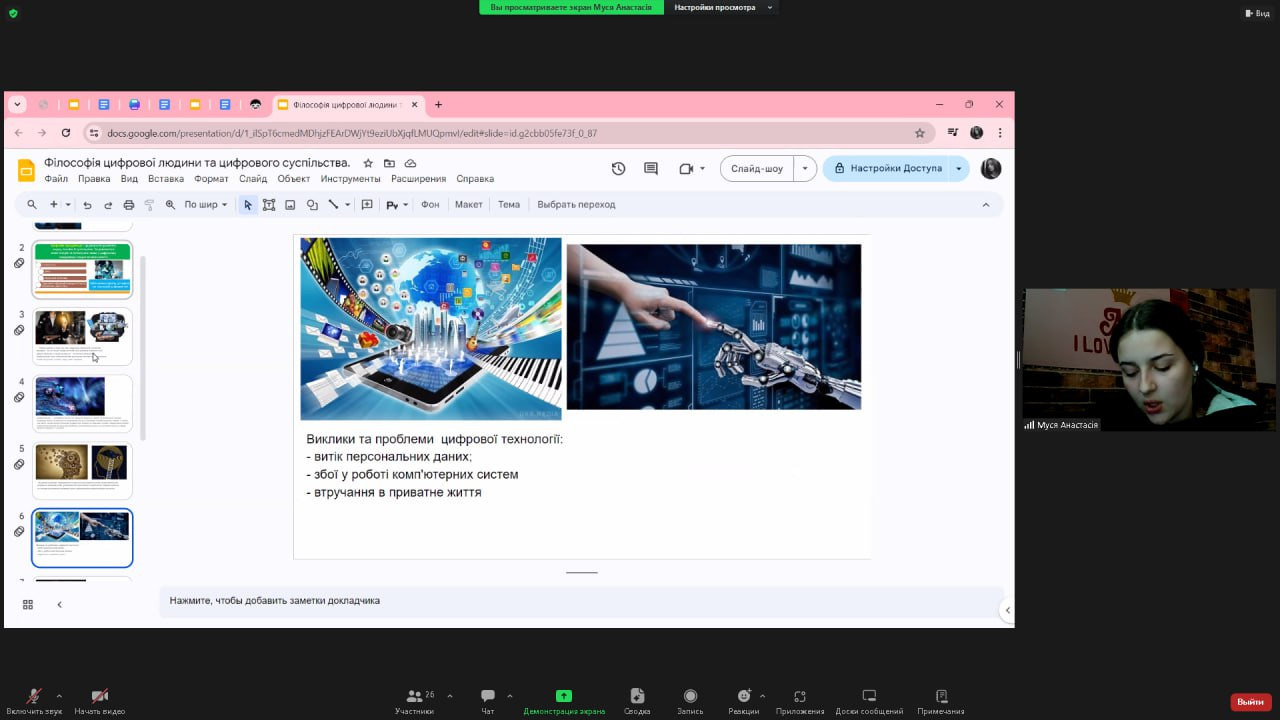Click the Выбрать переход transition button
Screen dimensions: 1280x720
click(x=576, y=205)
